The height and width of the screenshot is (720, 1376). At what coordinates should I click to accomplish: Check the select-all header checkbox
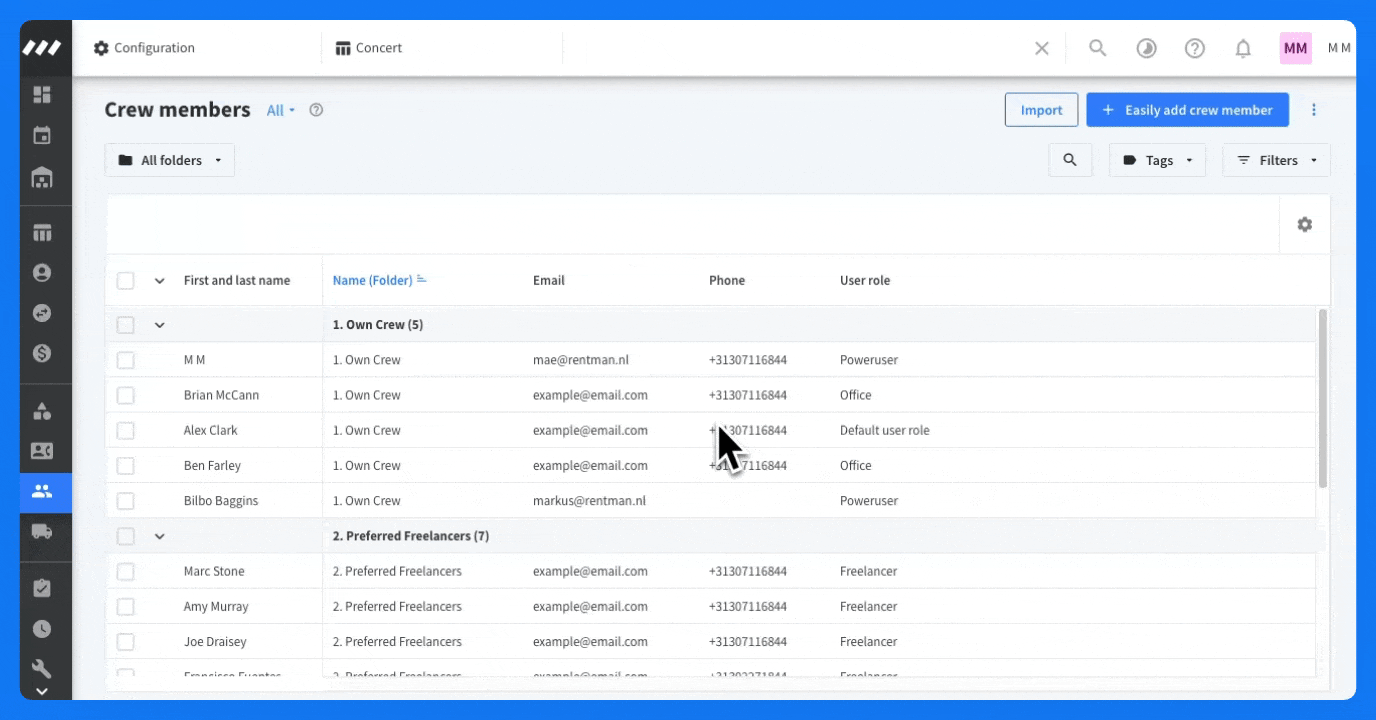(x=125, y=280)
